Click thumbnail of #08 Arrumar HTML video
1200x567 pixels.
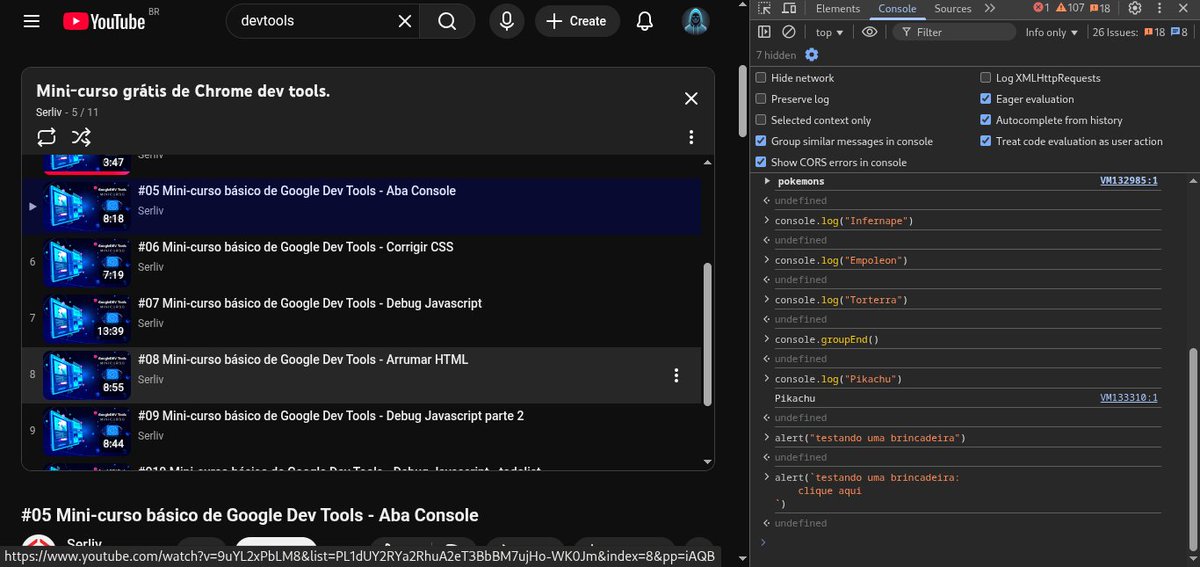click(x=87, y=375)
